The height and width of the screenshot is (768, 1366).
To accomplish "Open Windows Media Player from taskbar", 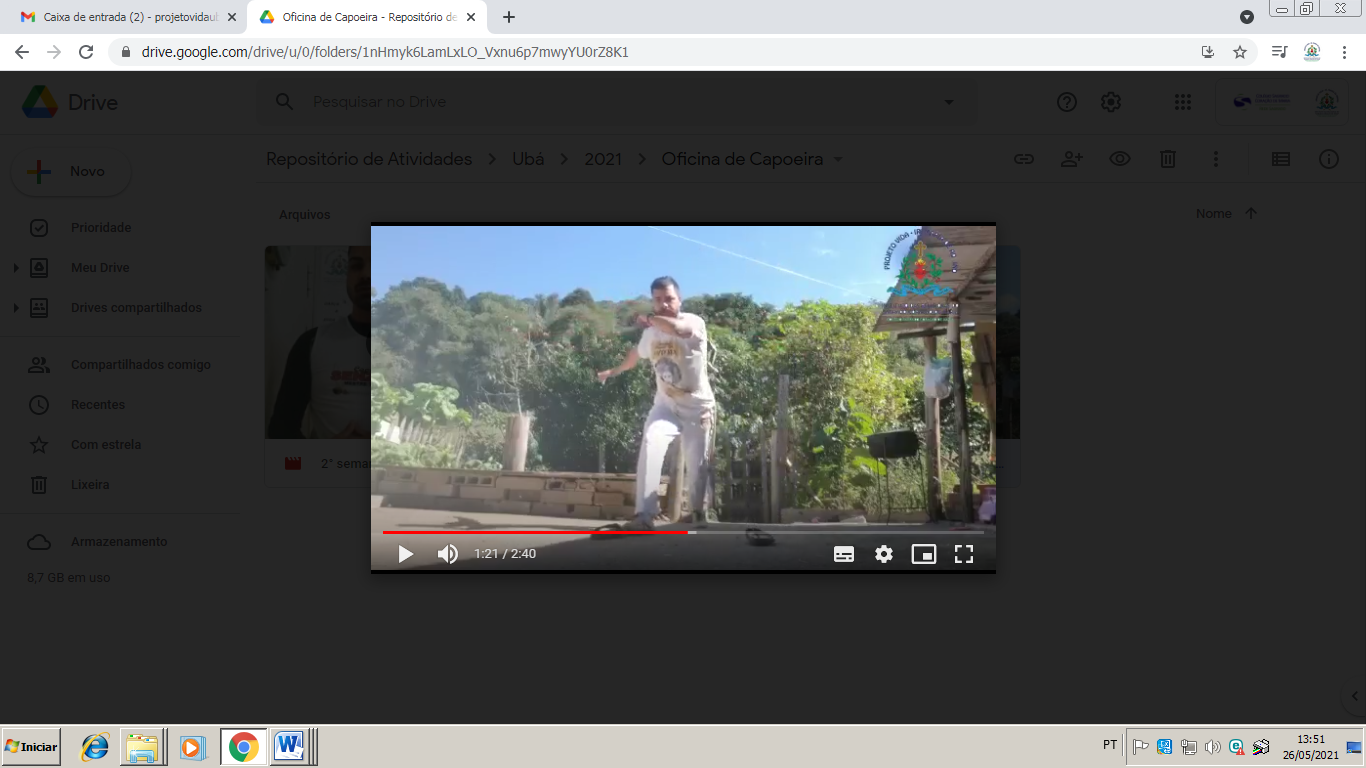I will [x=192, y=747].
